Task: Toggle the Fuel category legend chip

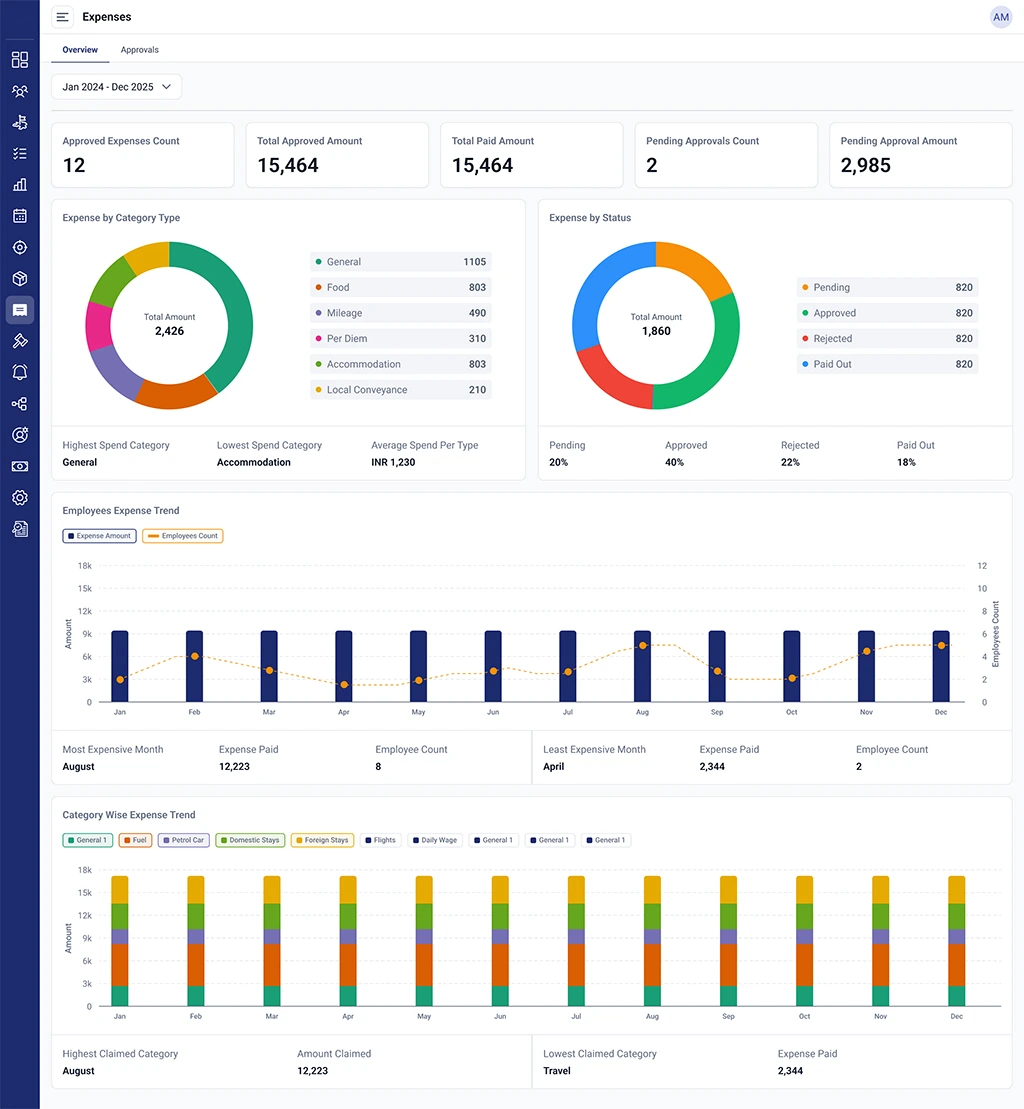Action: tap(136, 840)
